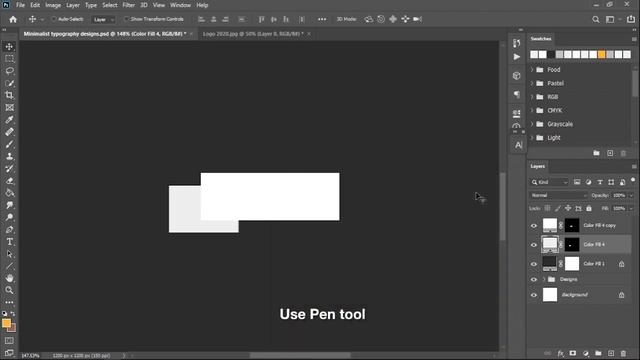Select the Lasso tool
Viewport: 640px width, 360px height.
(9, 71)
